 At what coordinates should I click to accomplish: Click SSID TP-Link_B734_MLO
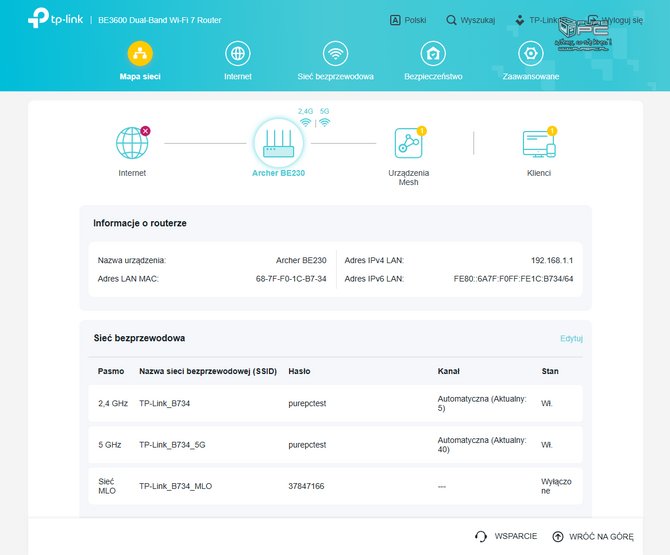point(175,486)
